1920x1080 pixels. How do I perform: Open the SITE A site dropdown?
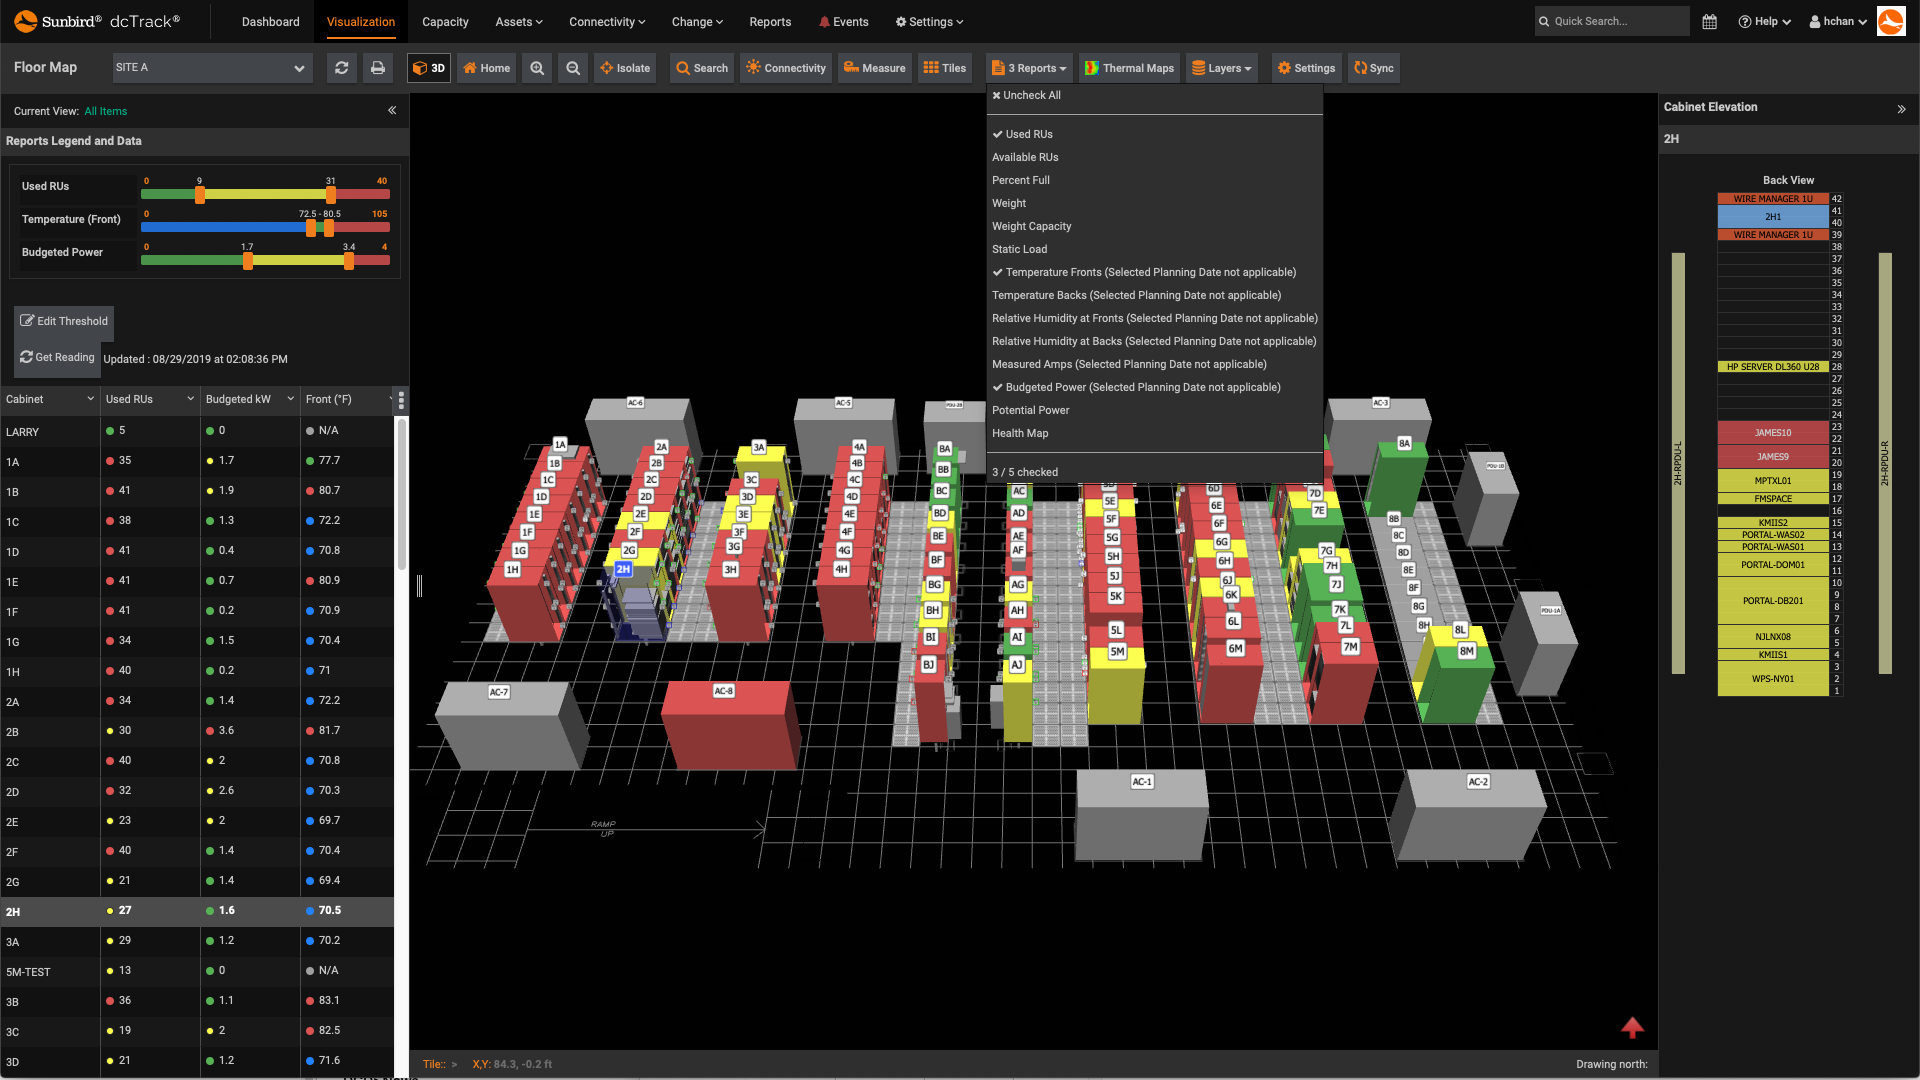pyautogui.click(x=211, y=68)
